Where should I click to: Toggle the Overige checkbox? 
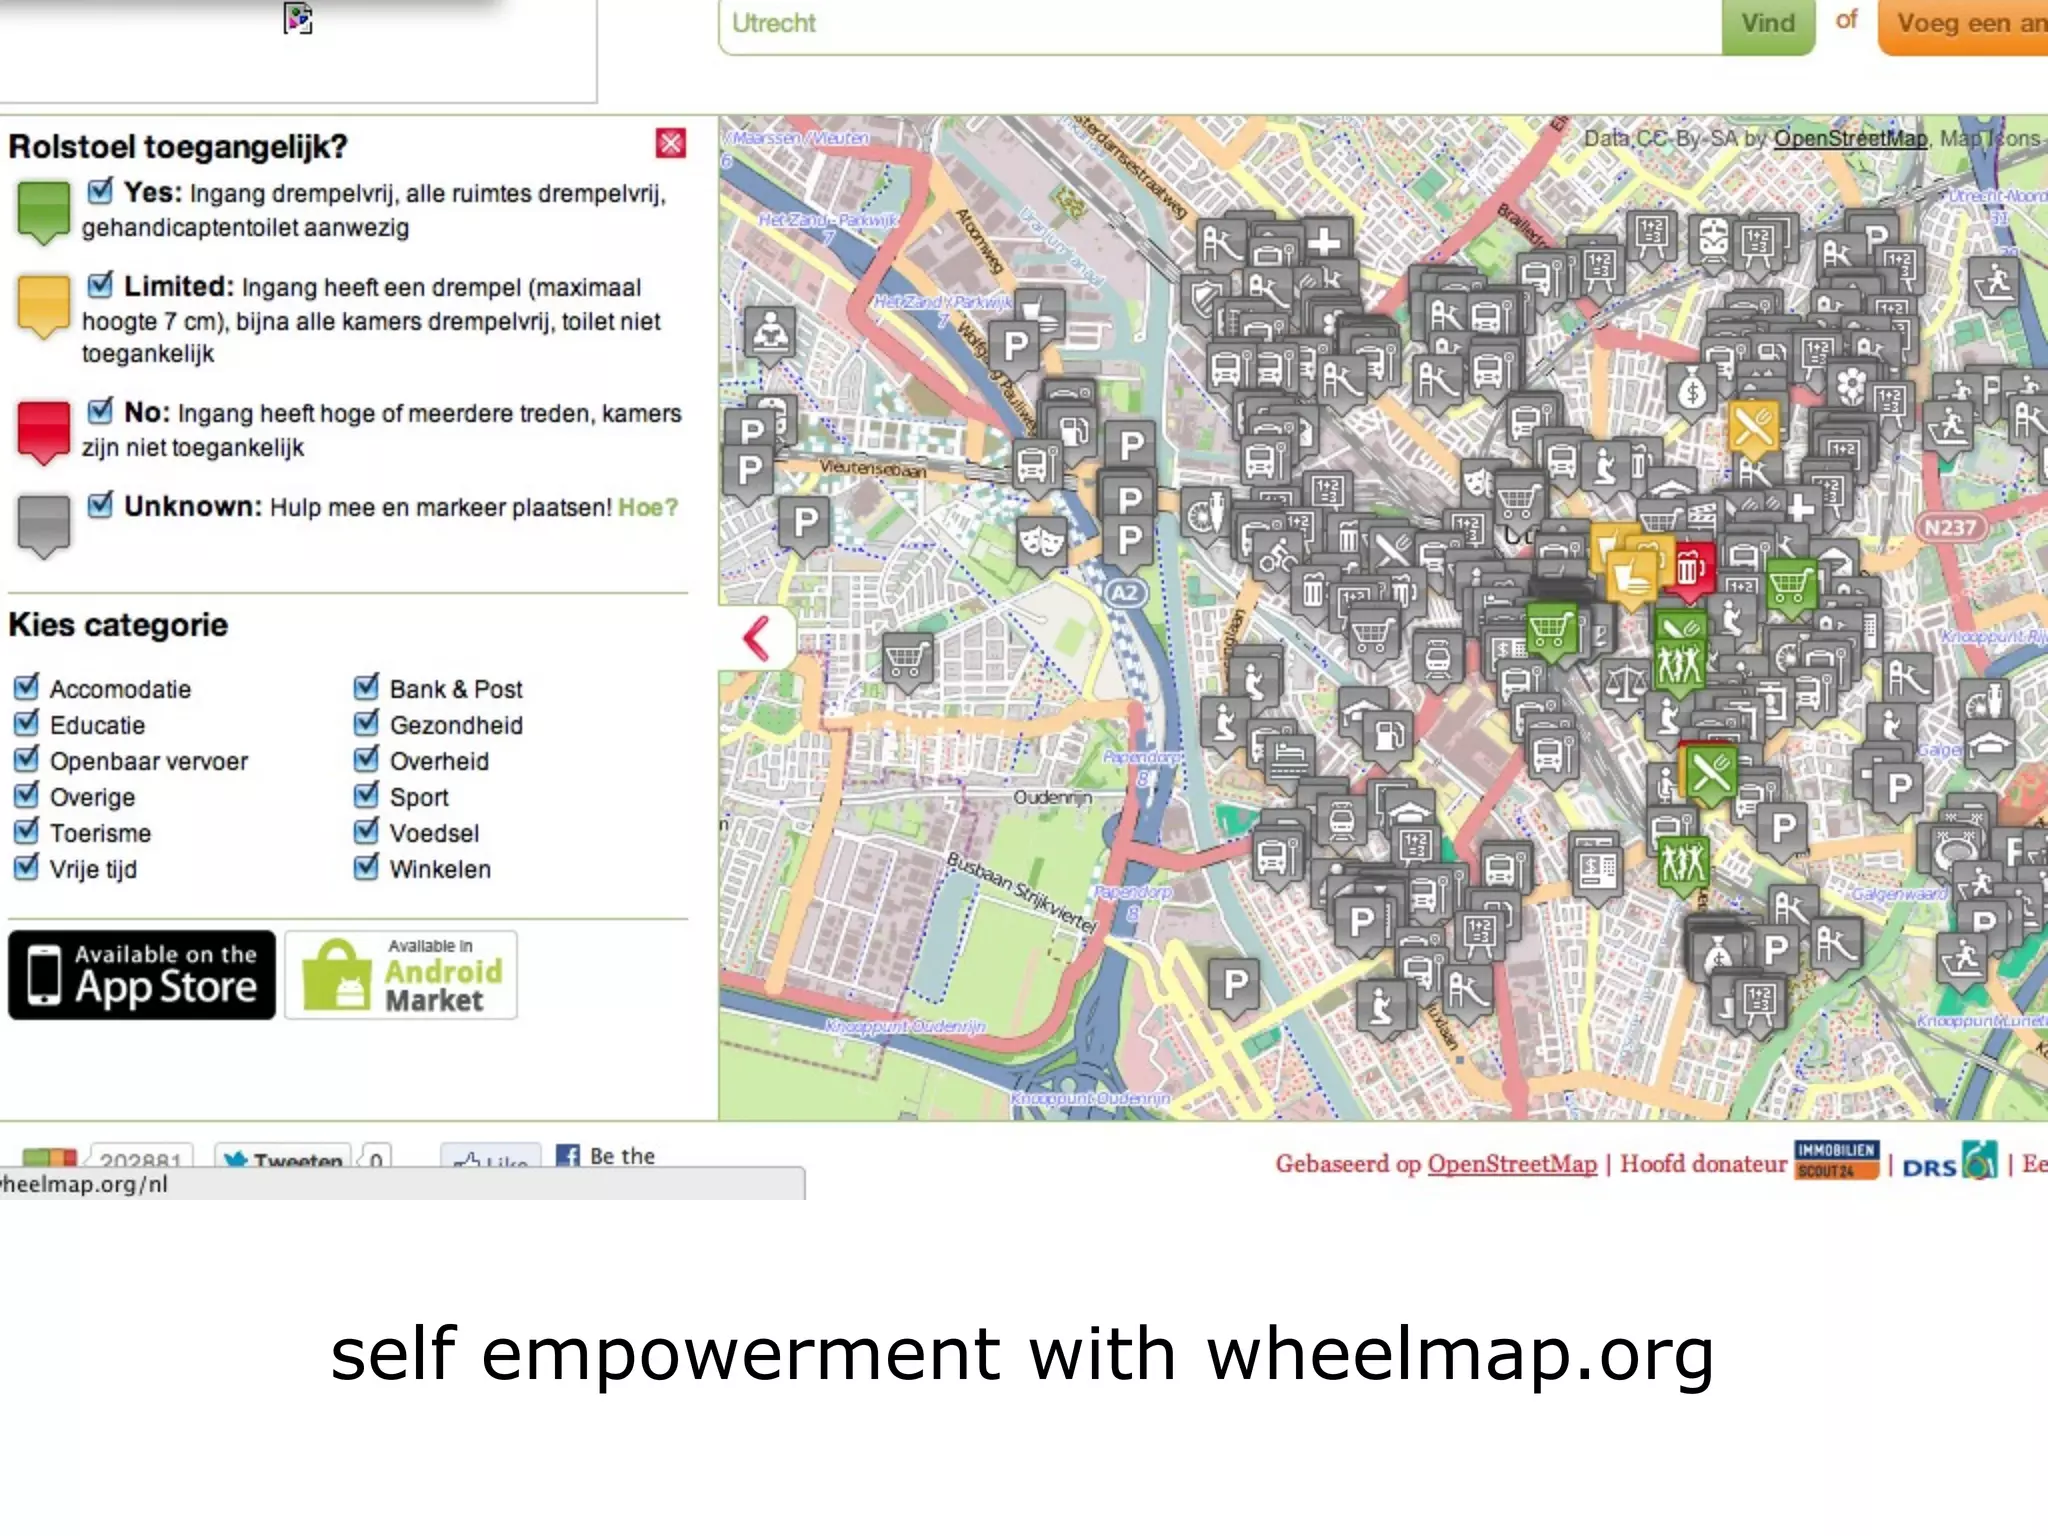click(x=27, y=795)
